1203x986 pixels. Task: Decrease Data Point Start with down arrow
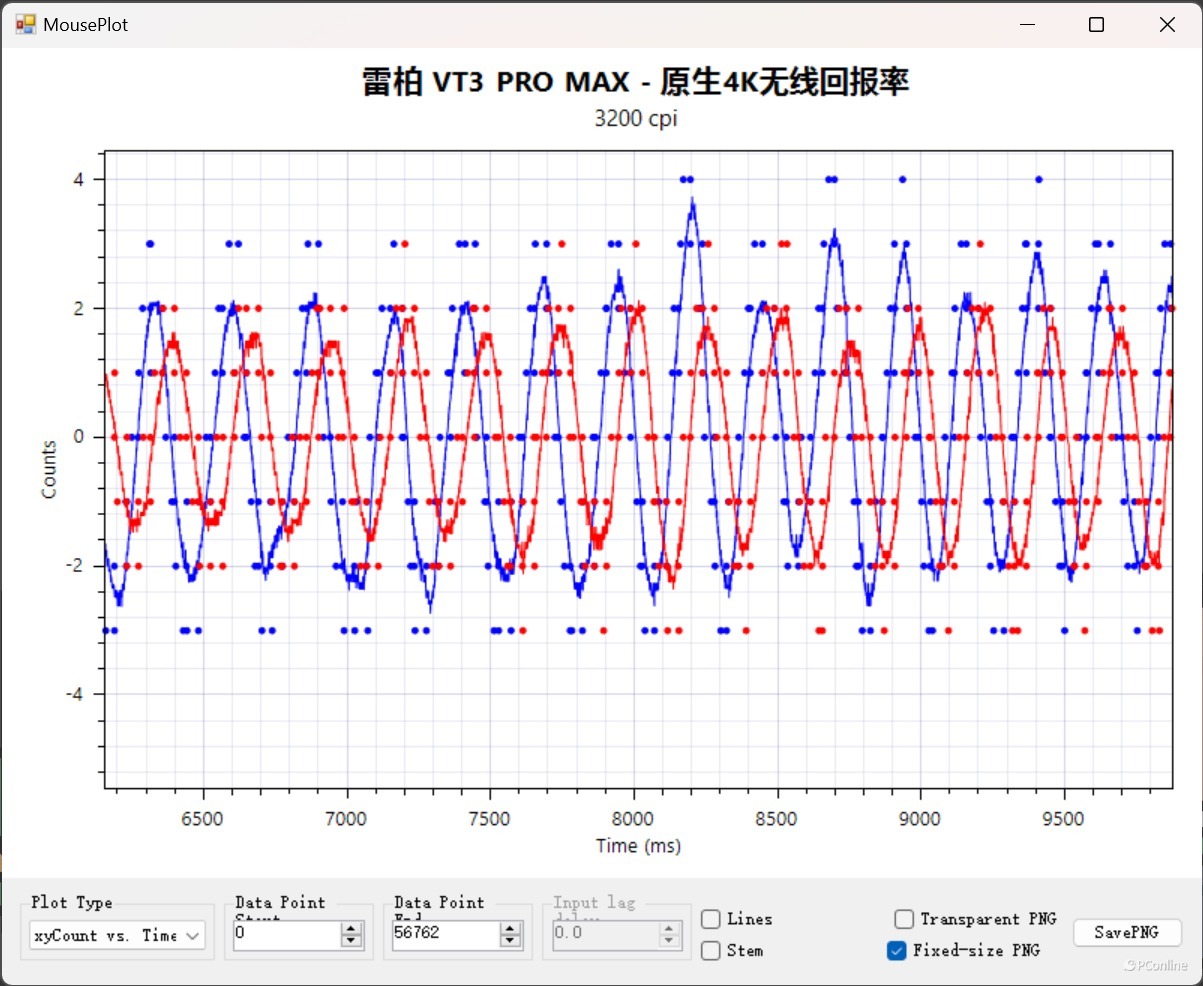click(351, 942)
